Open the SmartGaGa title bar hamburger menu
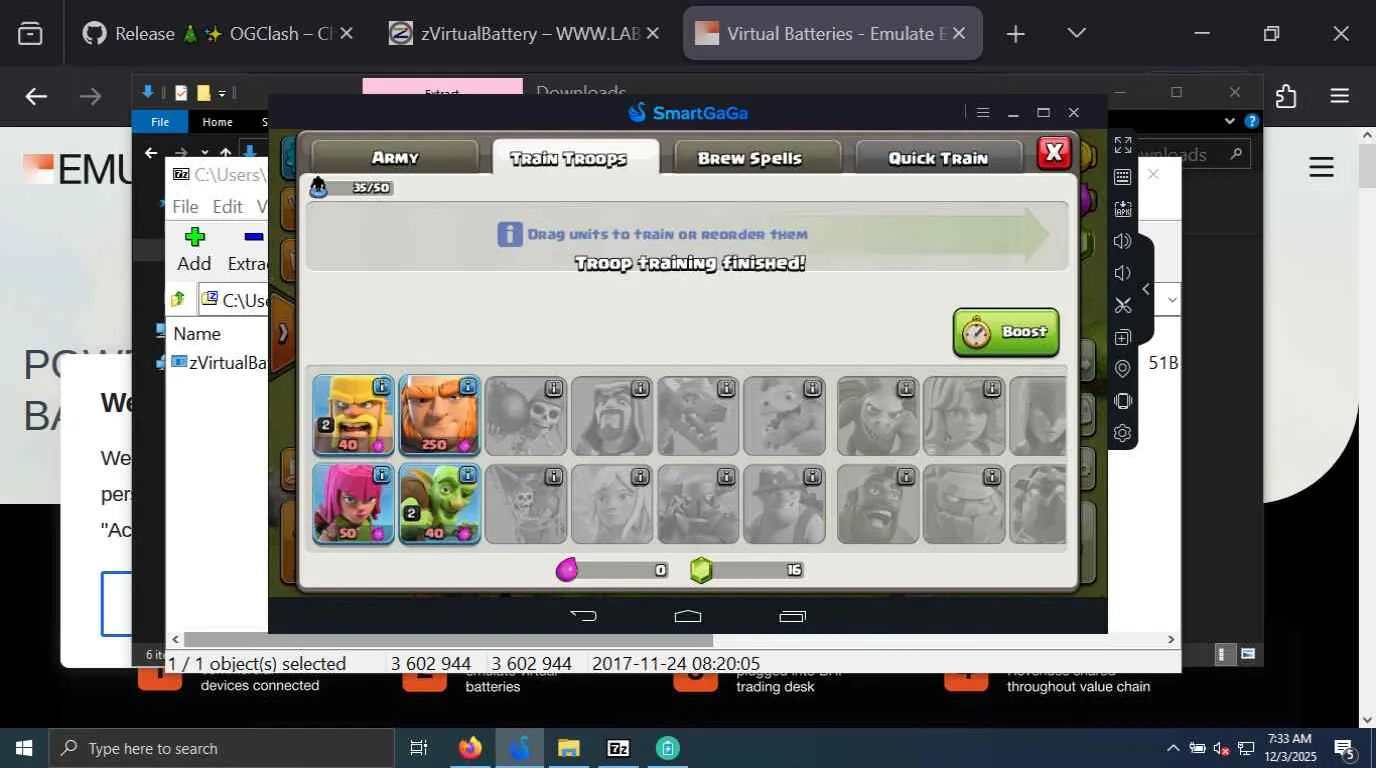This screenshot has width=1376, height=768. click(x=983, y=113)
